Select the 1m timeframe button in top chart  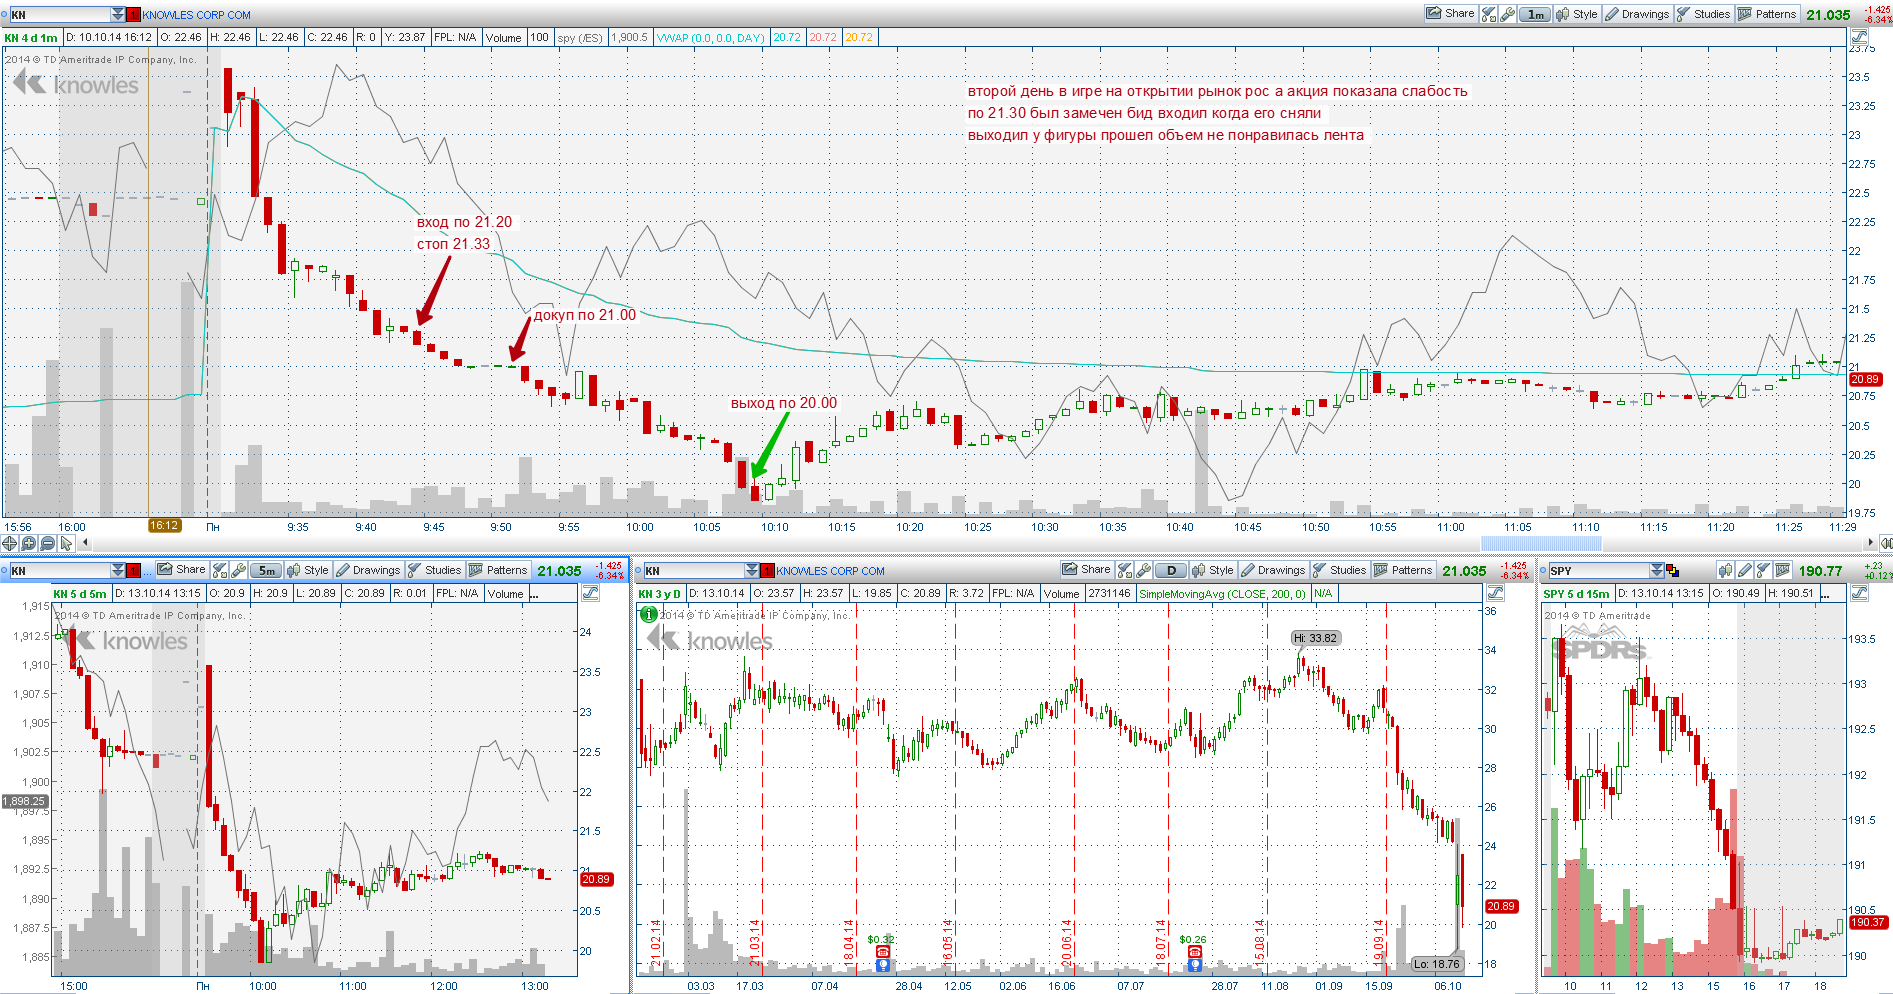(1535, 14)
